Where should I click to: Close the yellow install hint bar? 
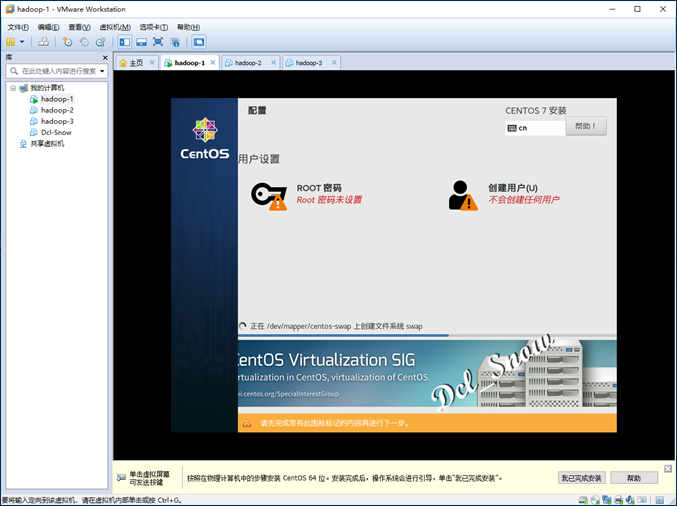[668, 468]
